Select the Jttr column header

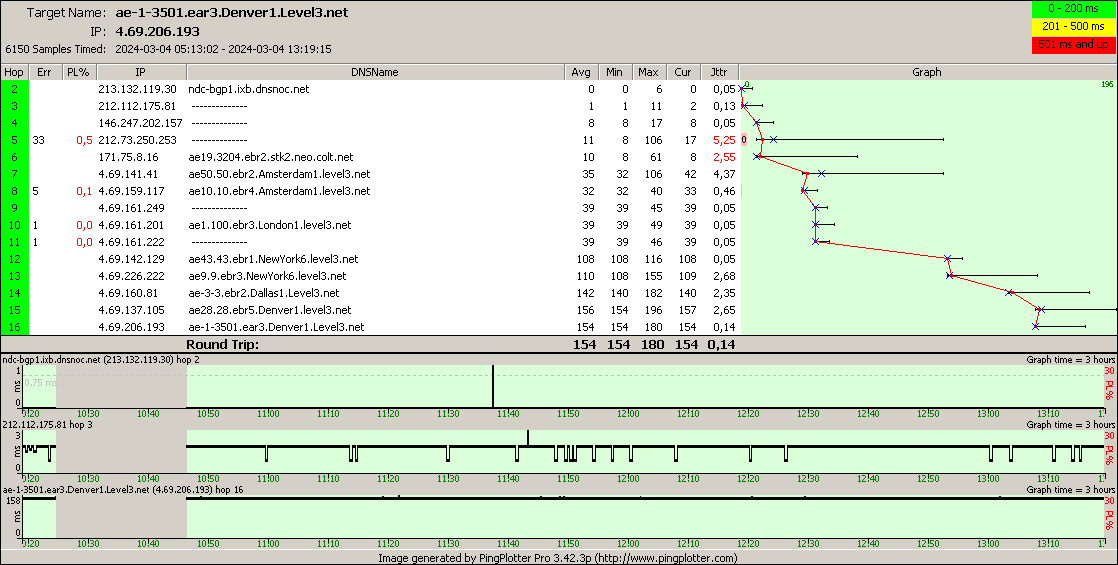(x=718, y=72)
